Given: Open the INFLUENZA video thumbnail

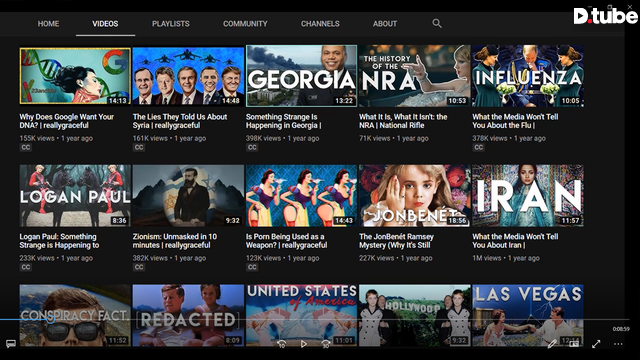Looking at the screenshot, I should 528,76.
